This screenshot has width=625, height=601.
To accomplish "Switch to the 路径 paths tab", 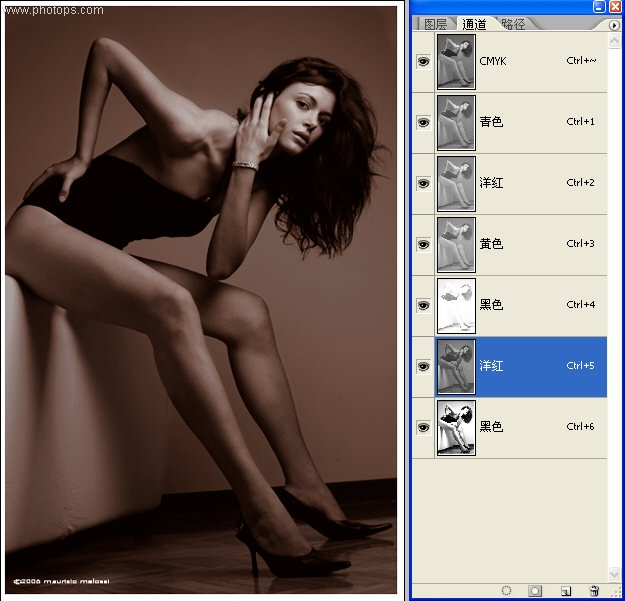I will click(513, 24).
